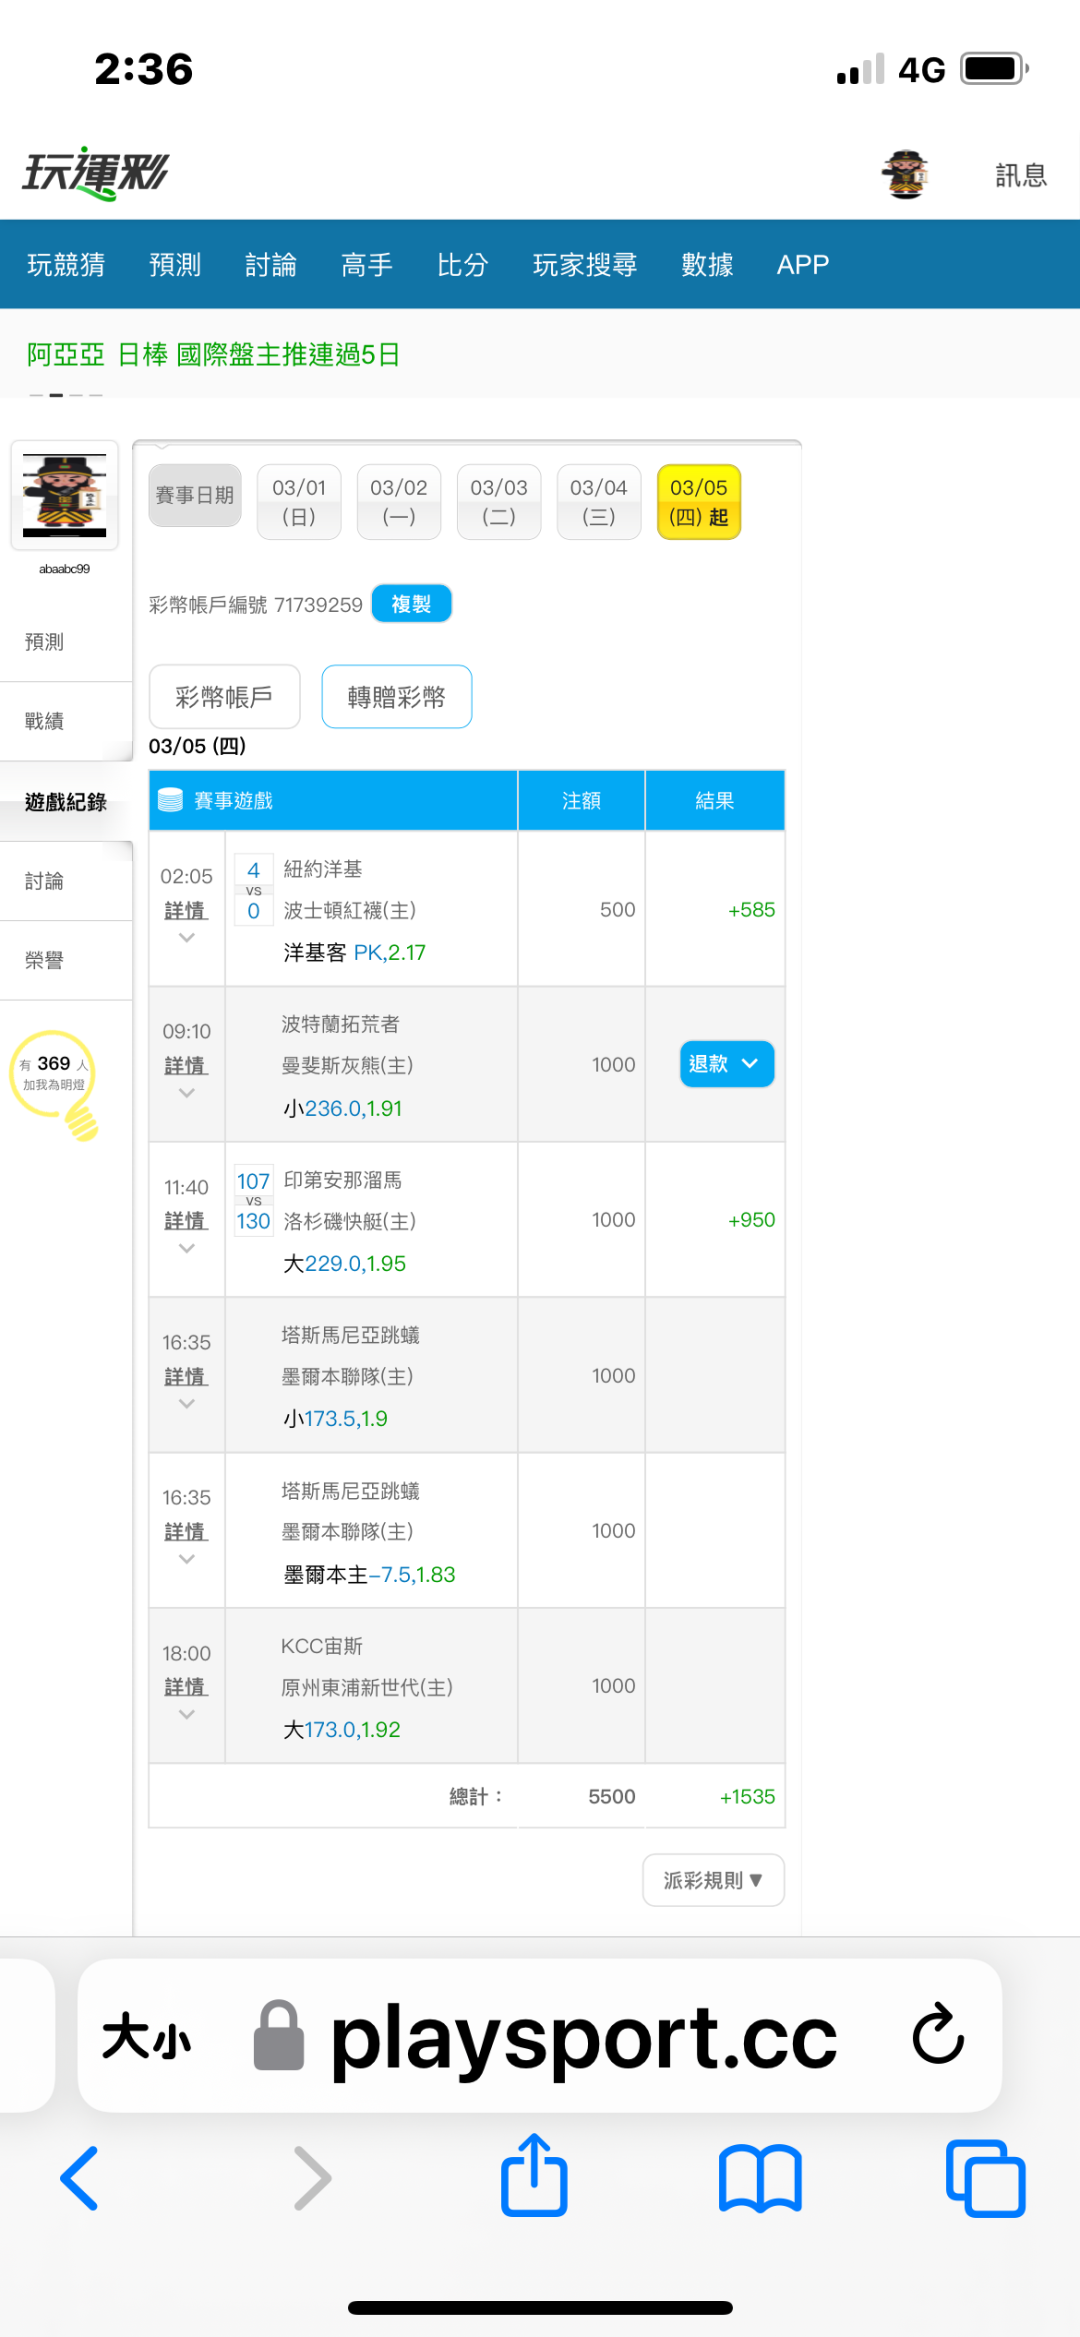Select the 03/01 (日) date

click(299, 502)
